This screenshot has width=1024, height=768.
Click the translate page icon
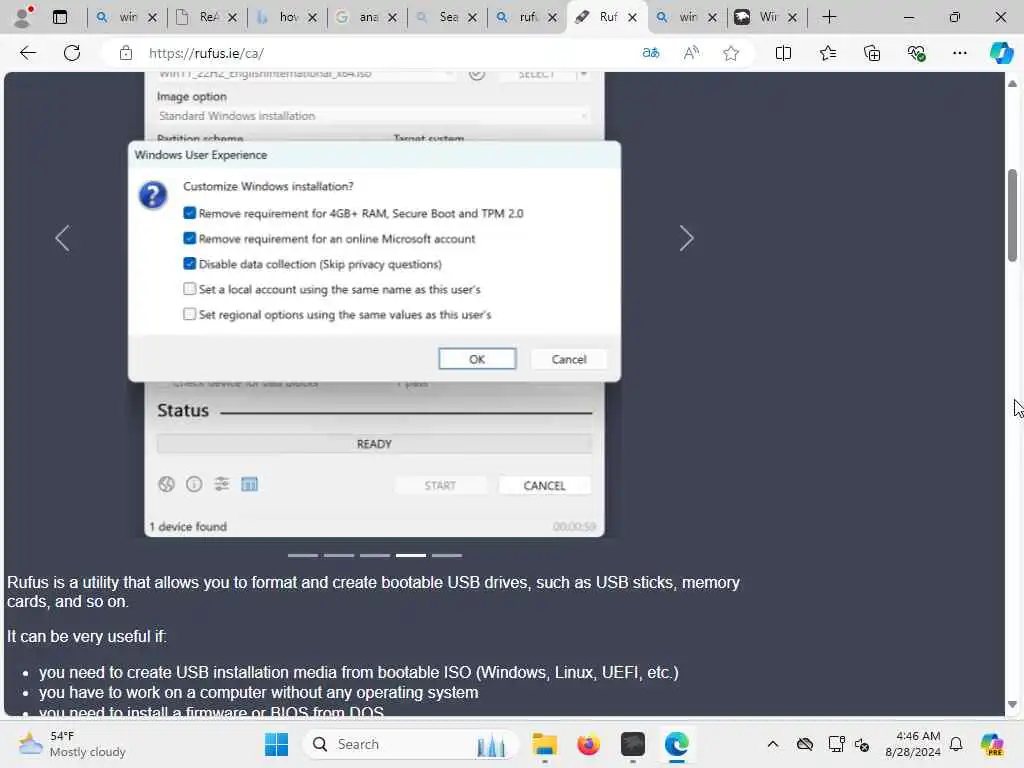[x=650, y=53]
